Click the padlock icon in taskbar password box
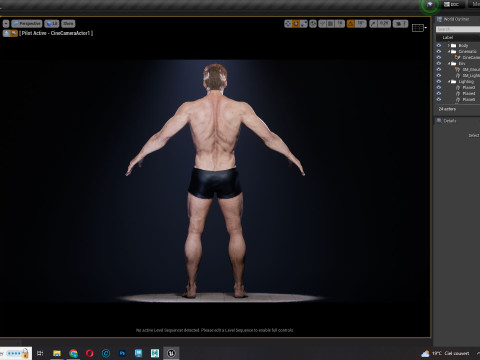The image size is (480, 360). (x=25, y=353)
